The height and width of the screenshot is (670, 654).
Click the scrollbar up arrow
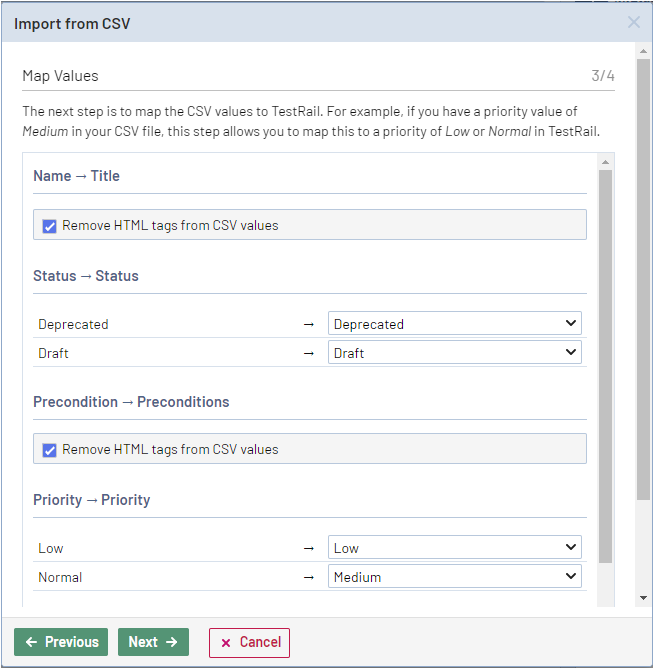point(605,162)
